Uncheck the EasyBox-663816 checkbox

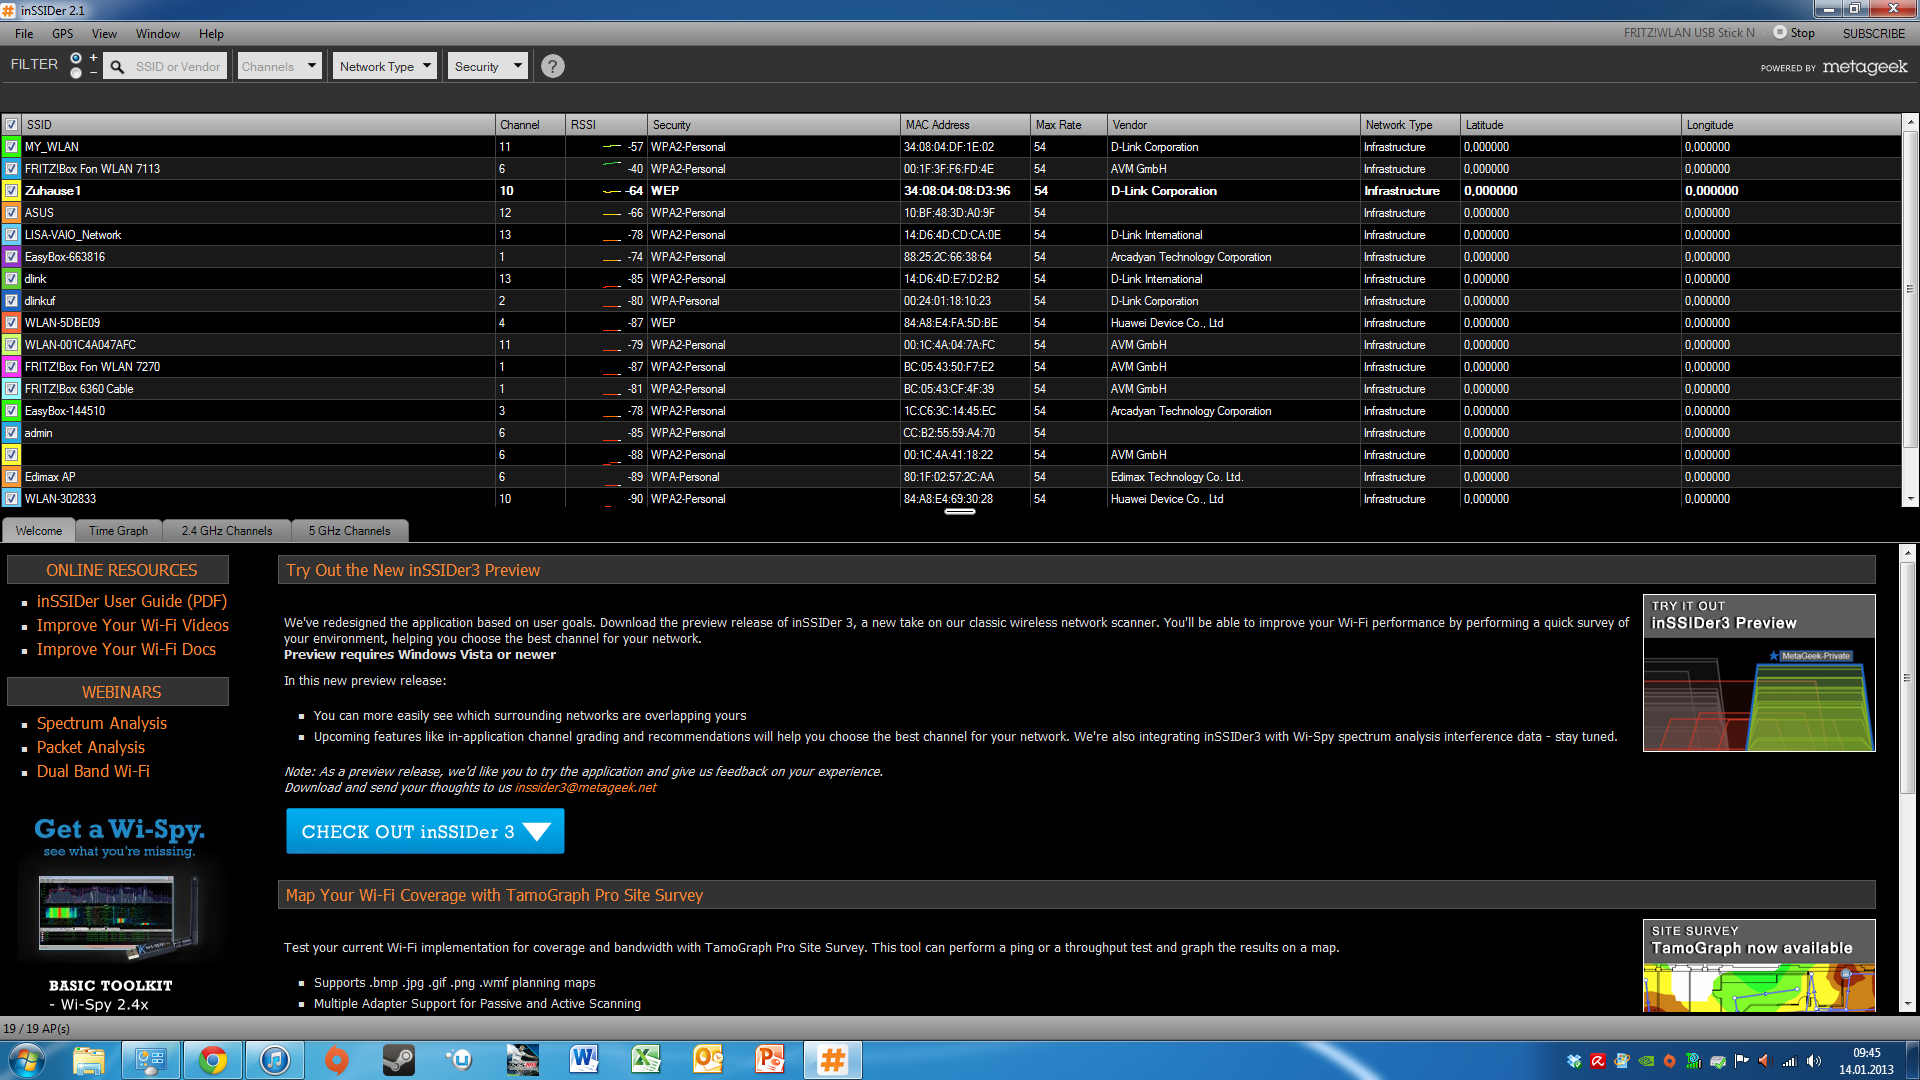[x=11, y=257]
